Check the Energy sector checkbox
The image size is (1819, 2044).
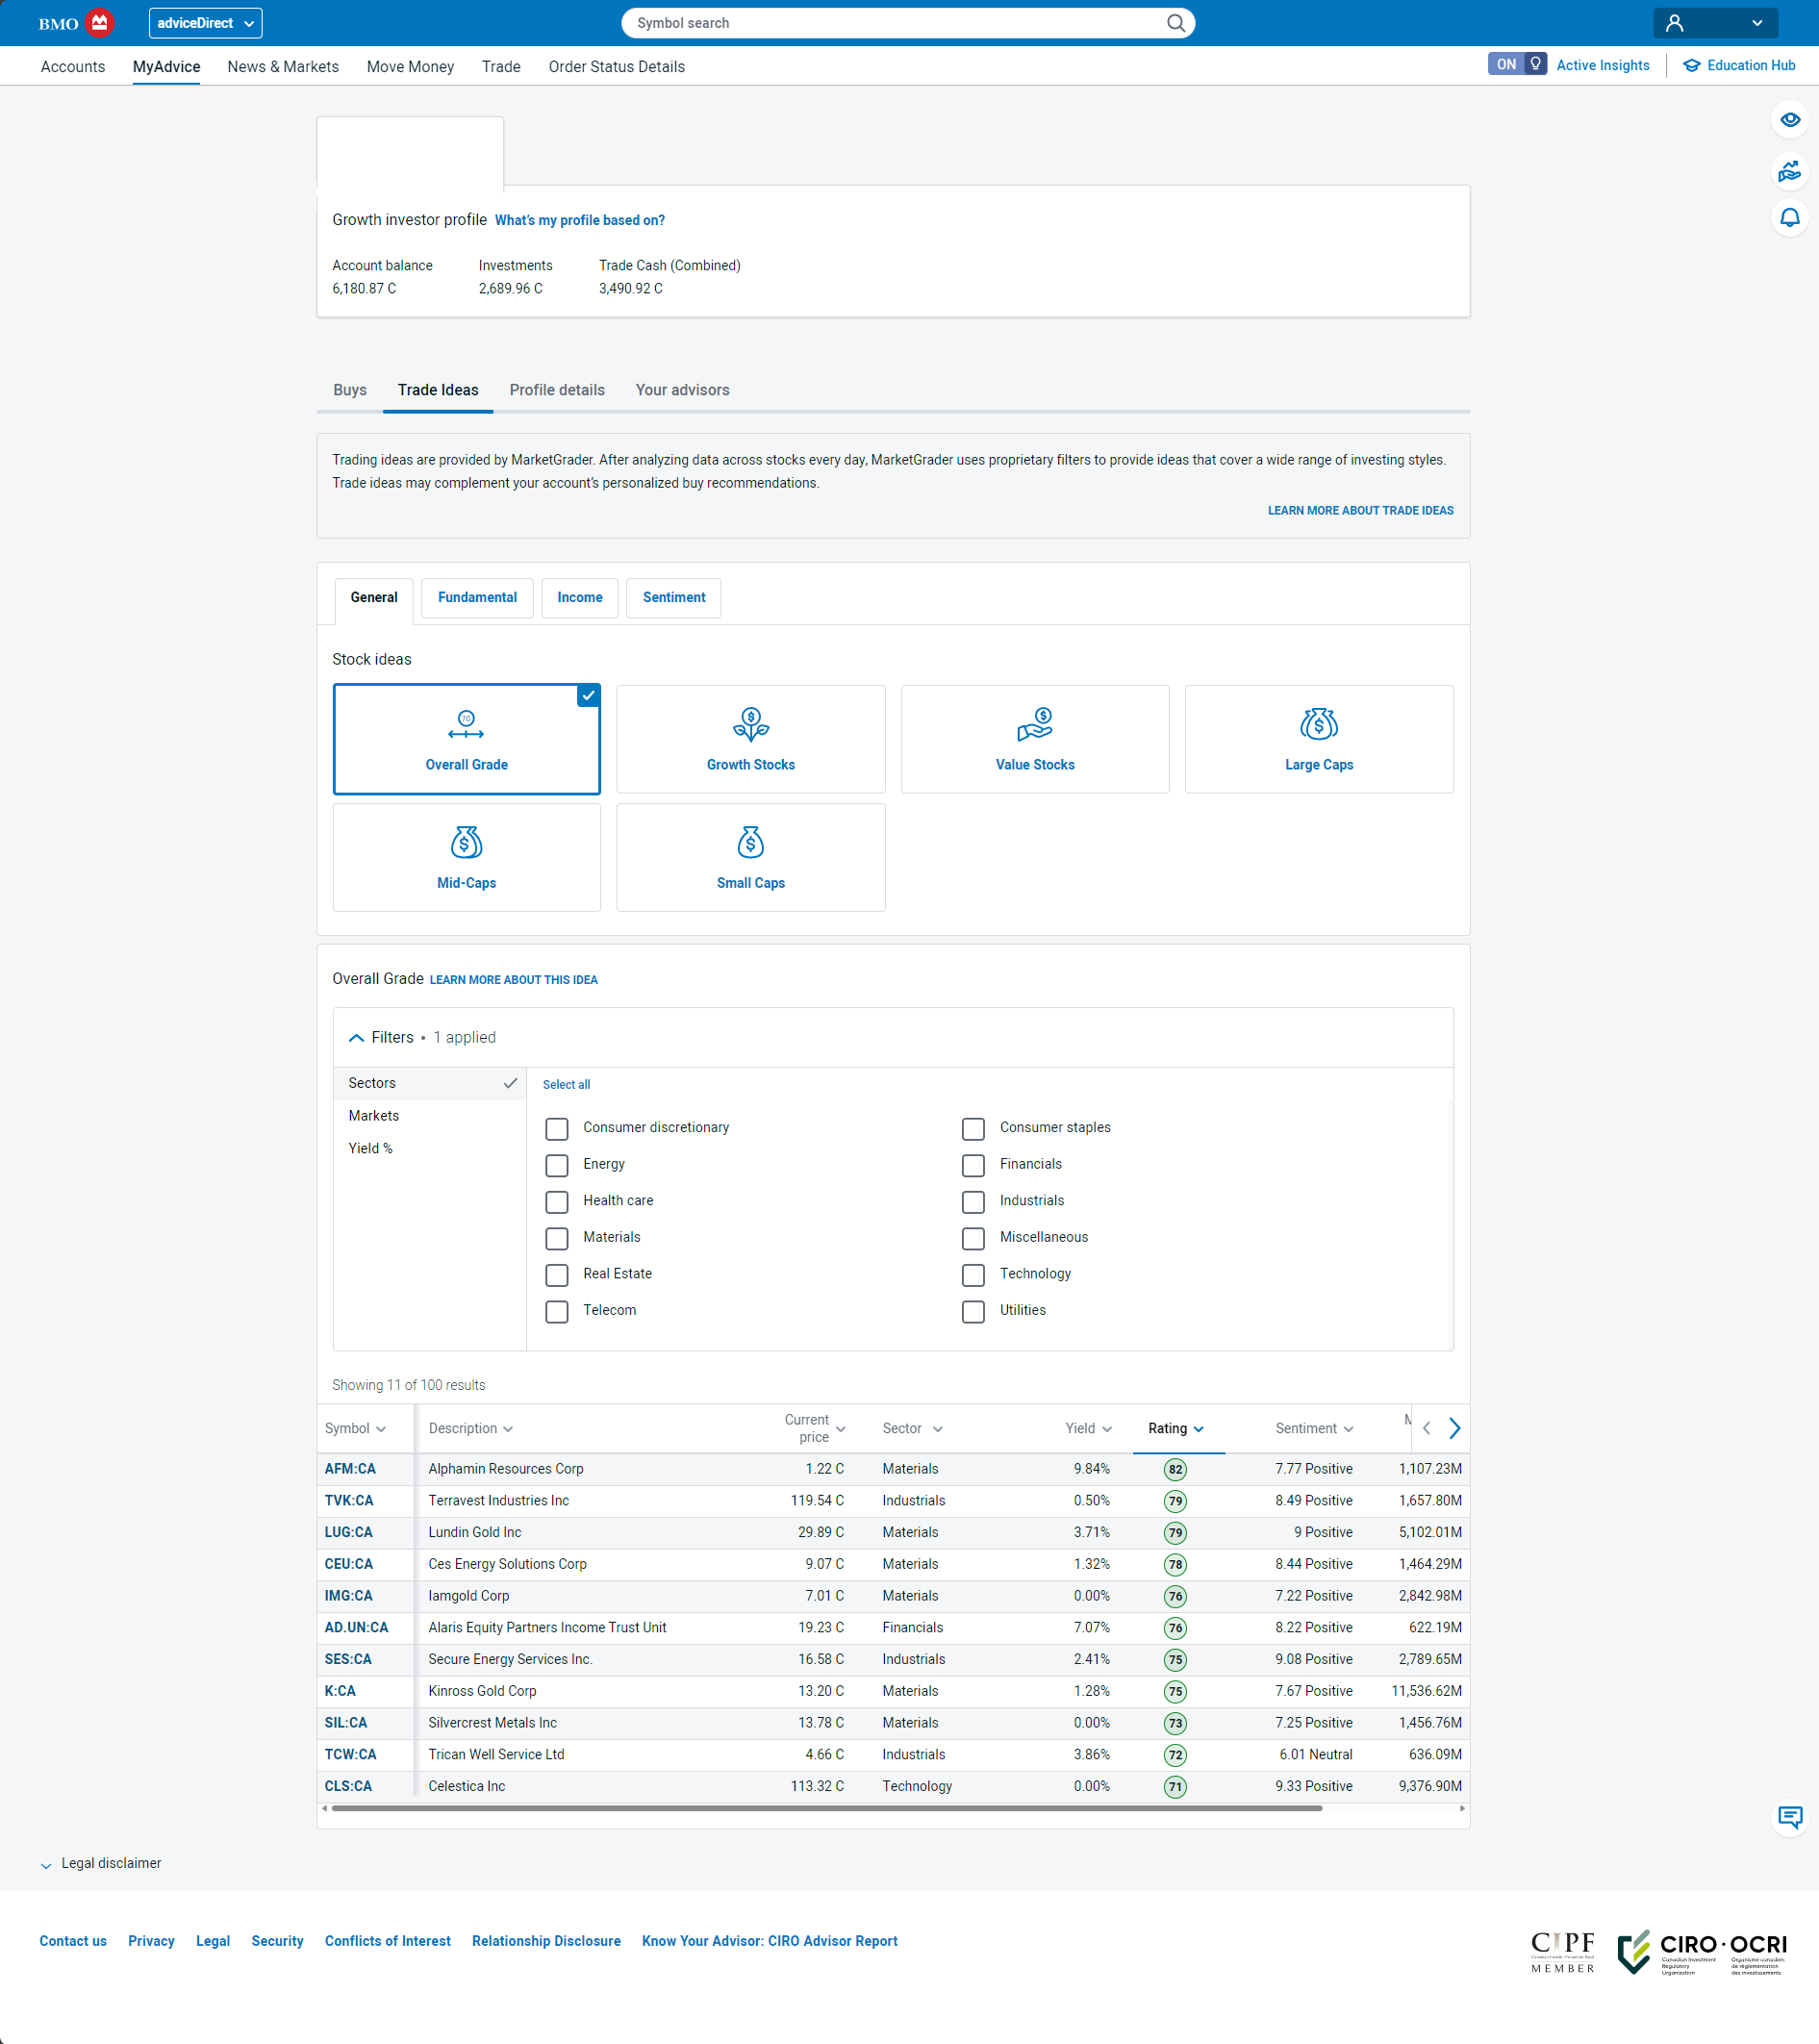tap(557, 1165)
